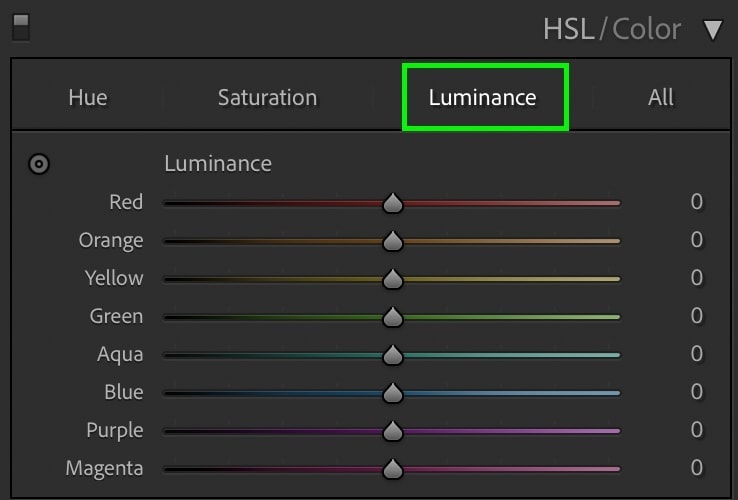Click the HSL header label
This screenshot has height=500, width=738.
pos(569,29)
